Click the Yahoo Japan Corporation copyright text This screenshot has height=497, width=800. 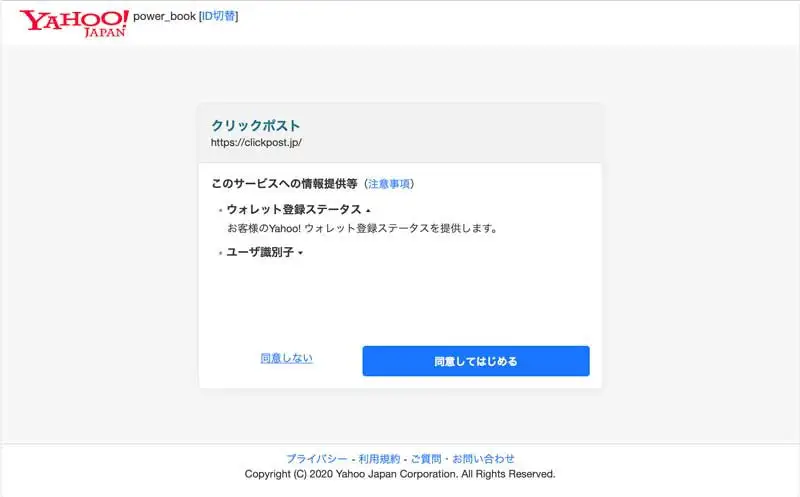pos(400,474)
